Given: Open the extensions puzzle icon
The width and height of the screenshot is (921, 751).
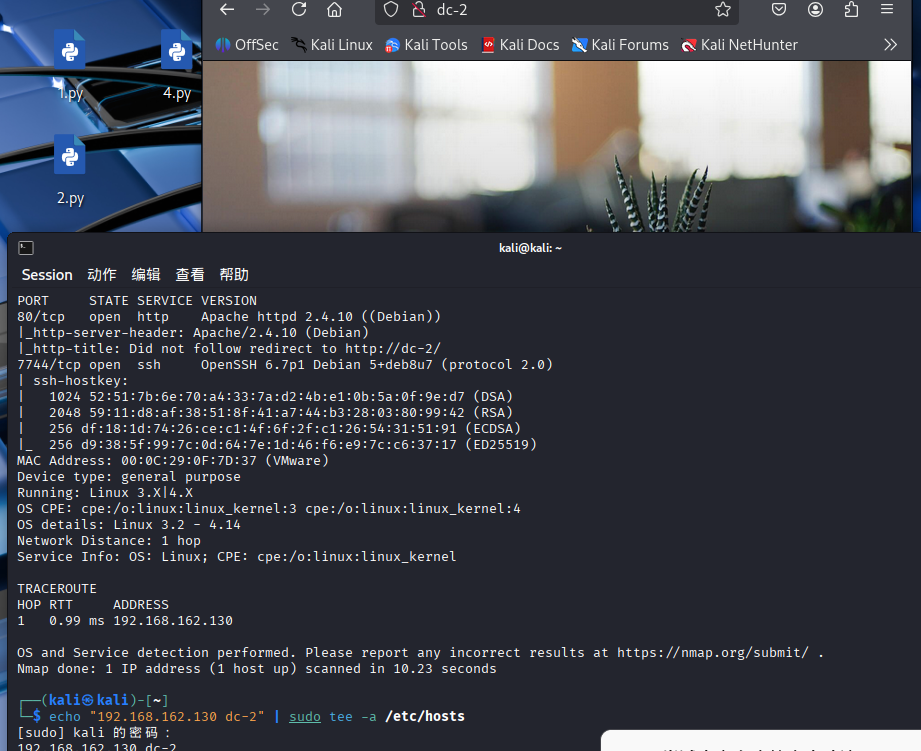Looking at the screenshot, I should coord(851,9).
